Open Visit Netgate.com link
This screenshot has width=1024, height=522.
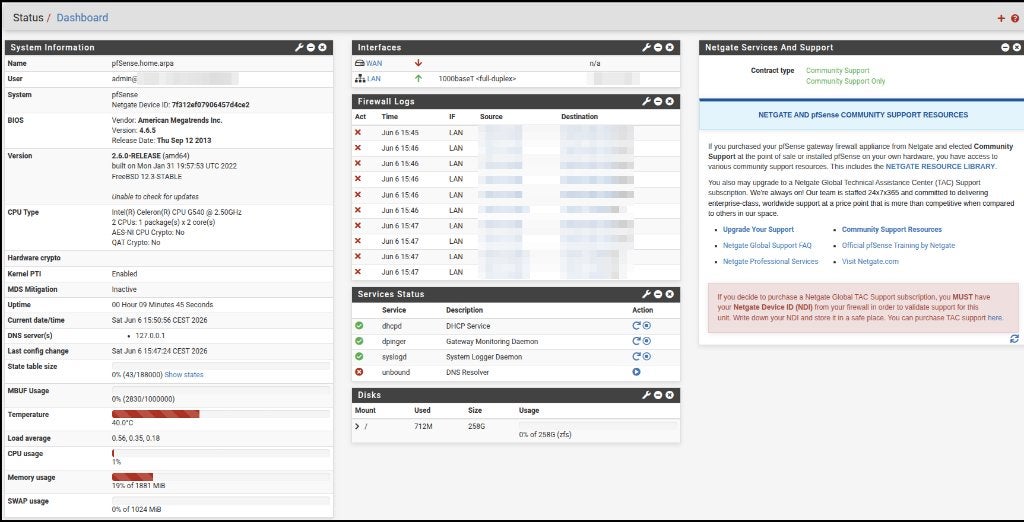tap(870, 261)
